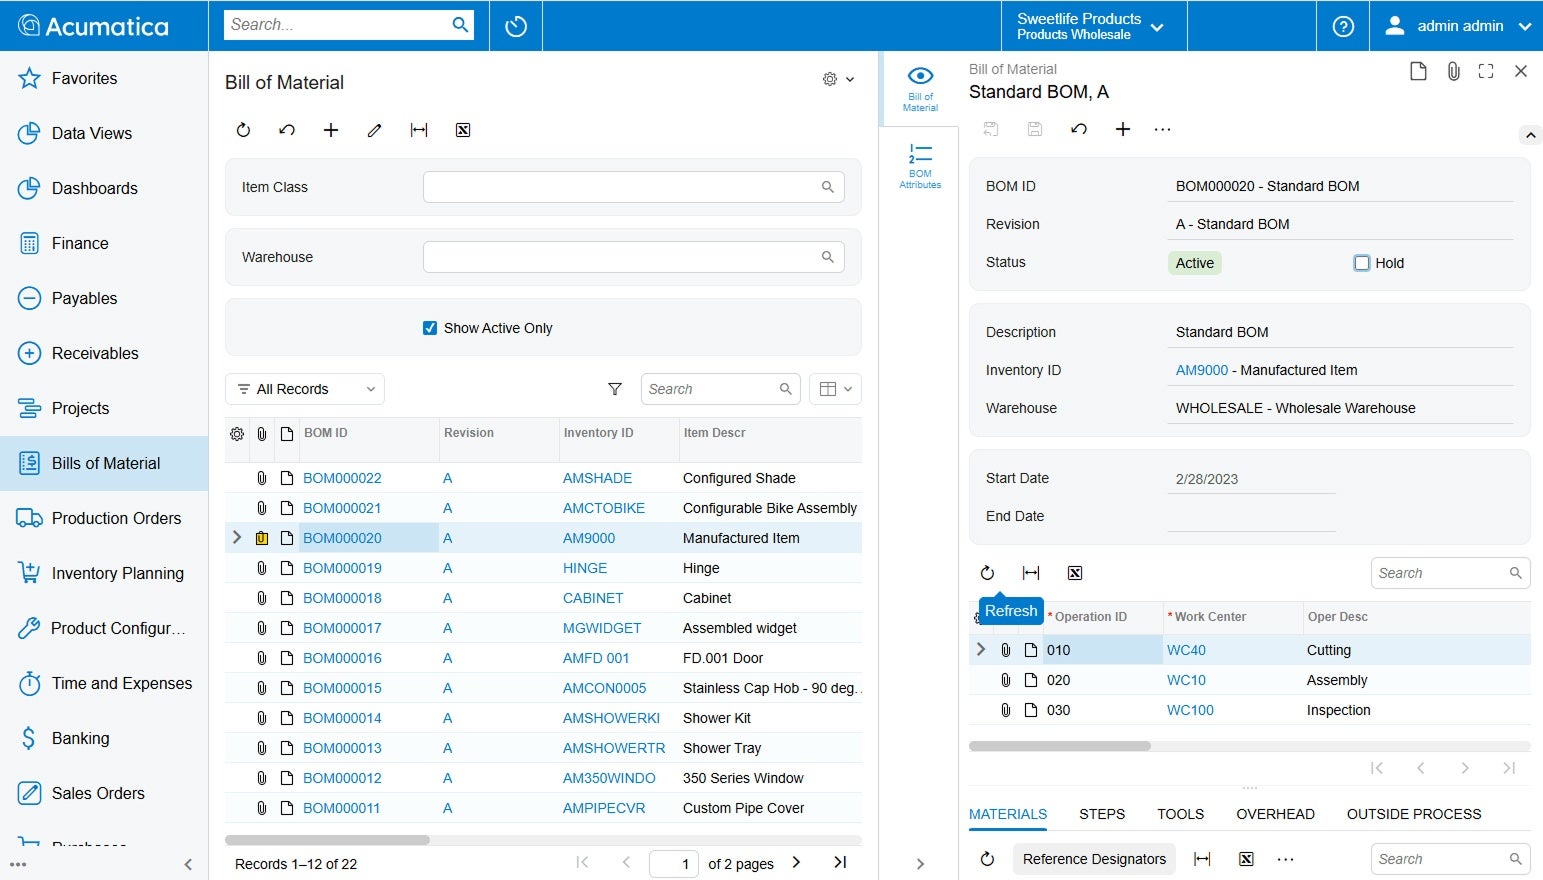Open the Sweetlife Products tenant dropdown
Screen dimensions: 1543x880
point(1092,25)
